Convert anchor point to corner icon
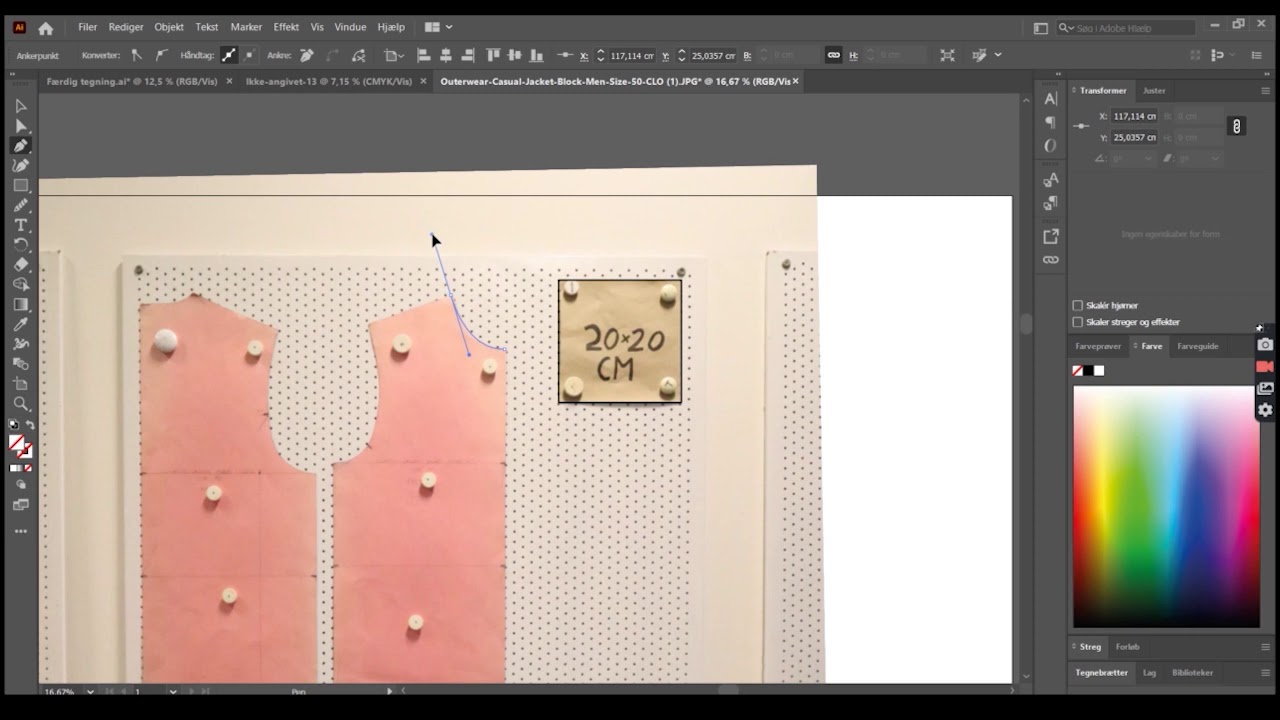Viewport: 1280px width, 720px height. point(136,55)
